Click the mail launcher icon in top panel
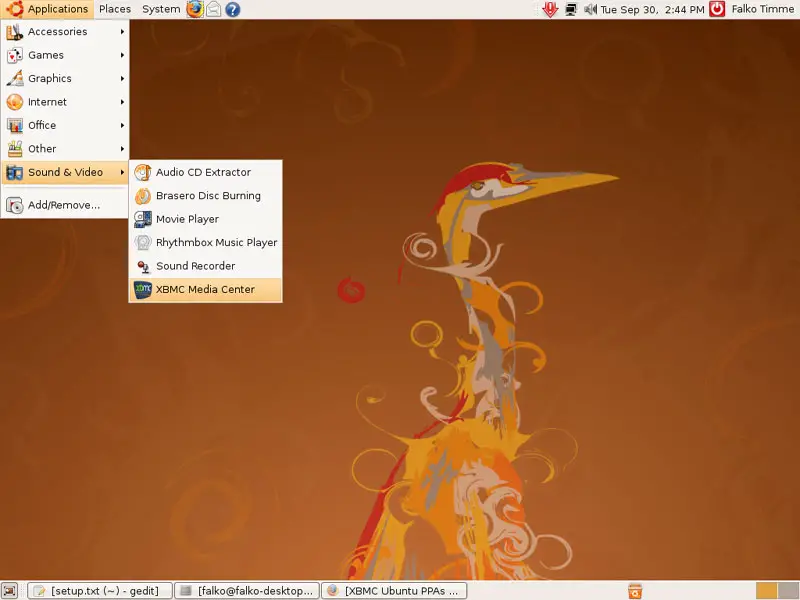The height and width of the screenshot is (600, 800). (213, 9)
